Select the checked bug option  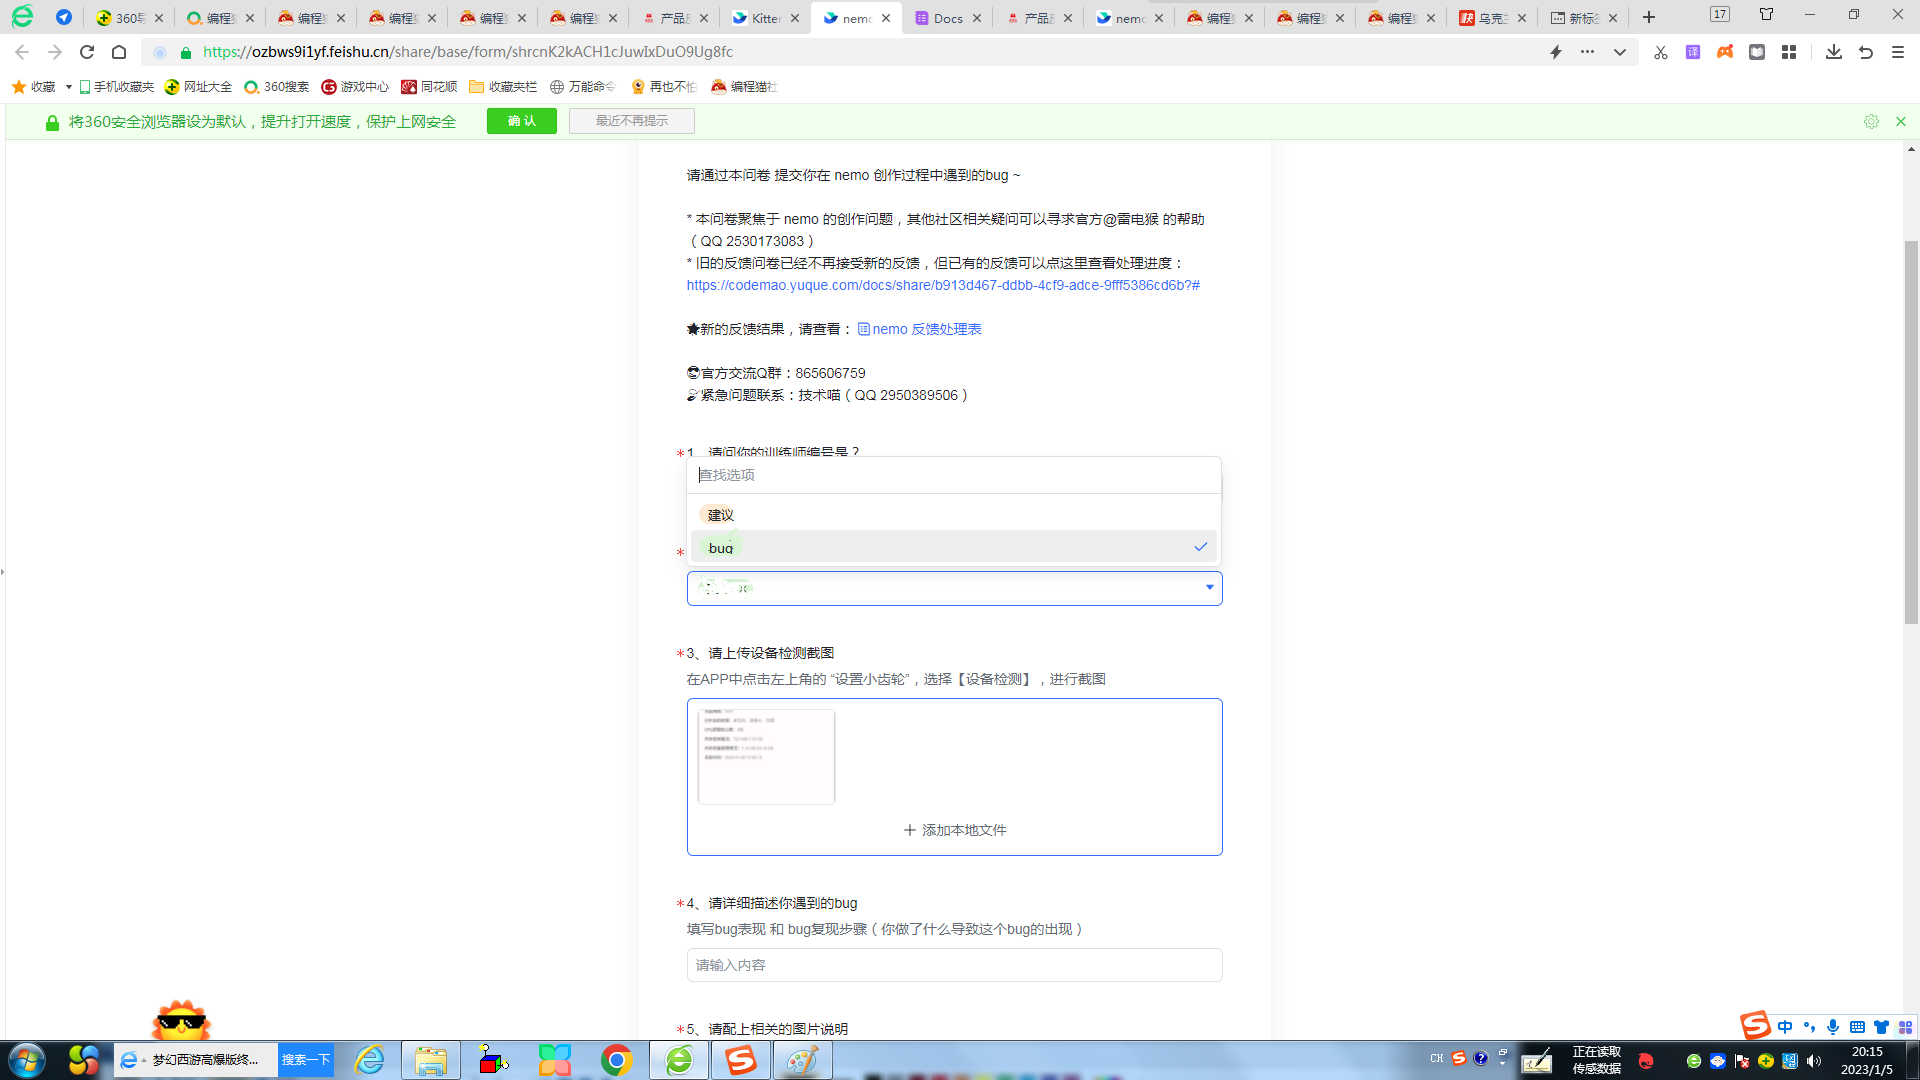(953, 547)
